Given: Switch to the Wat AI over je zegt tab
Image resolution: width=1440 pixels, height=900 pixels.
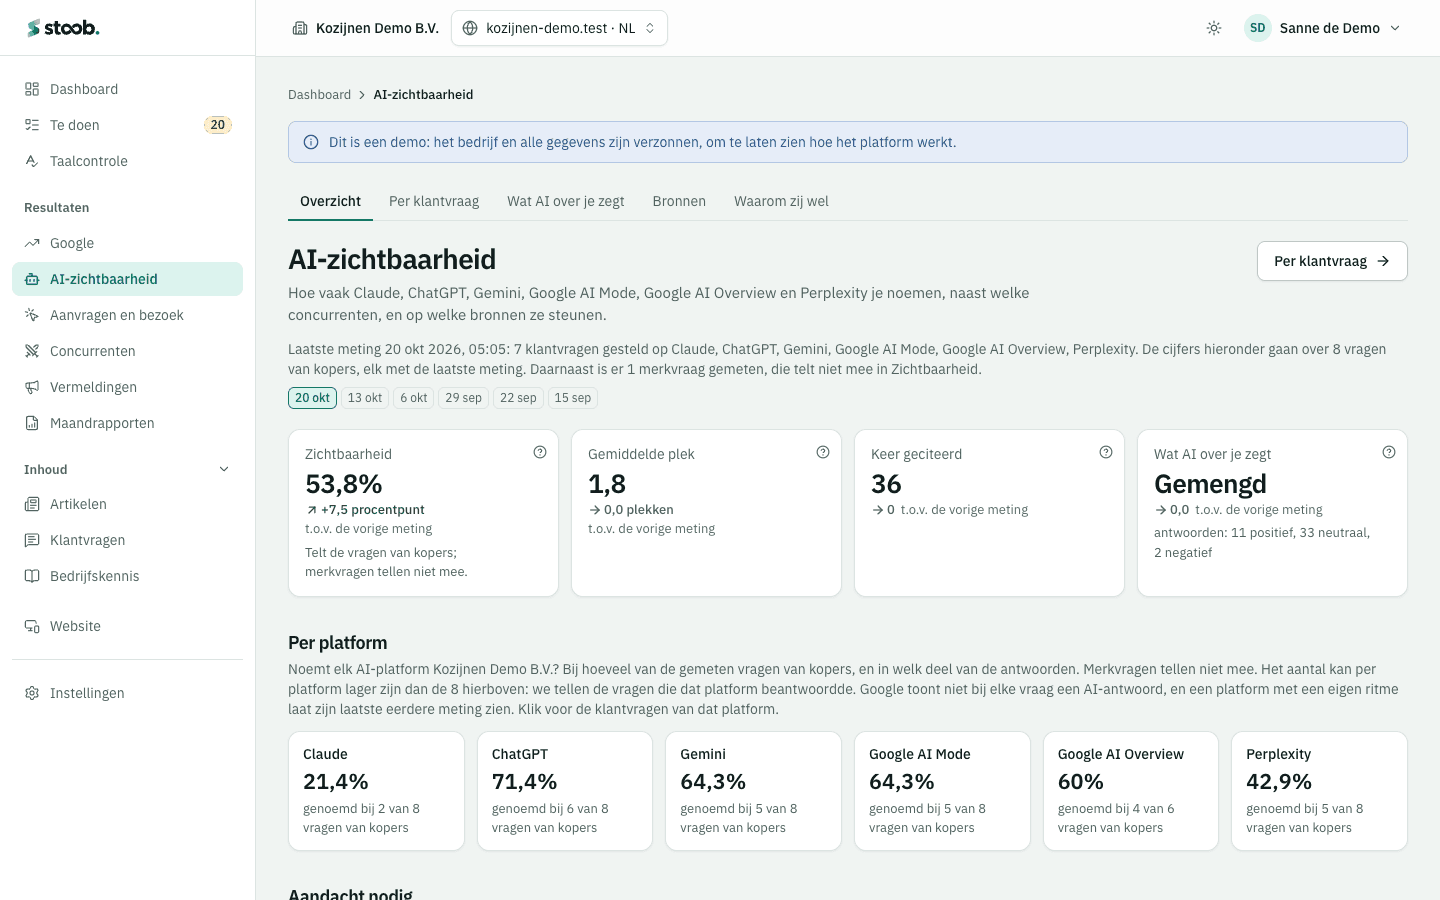Looking at the screenshot, I should [566, 201].
